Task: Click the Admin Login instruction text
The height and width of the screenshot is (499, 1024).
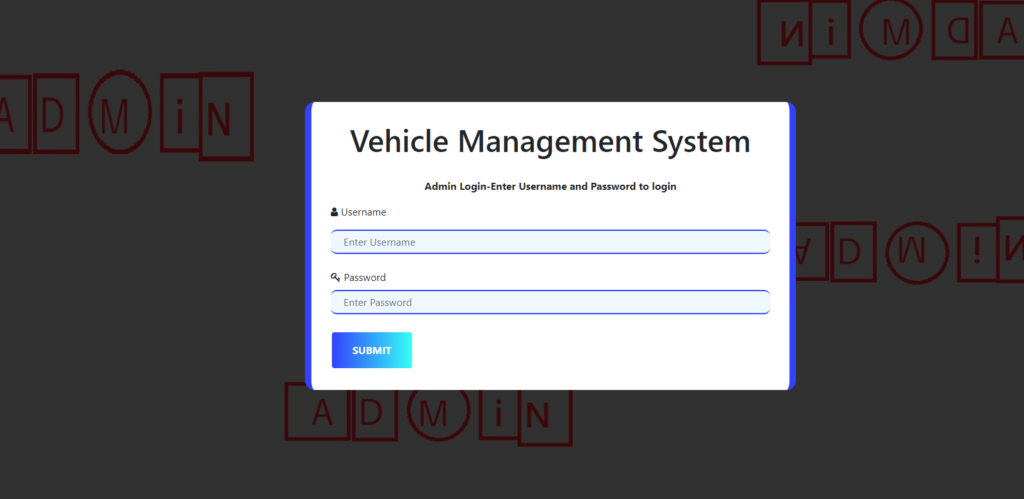Action: click(550, 186)
